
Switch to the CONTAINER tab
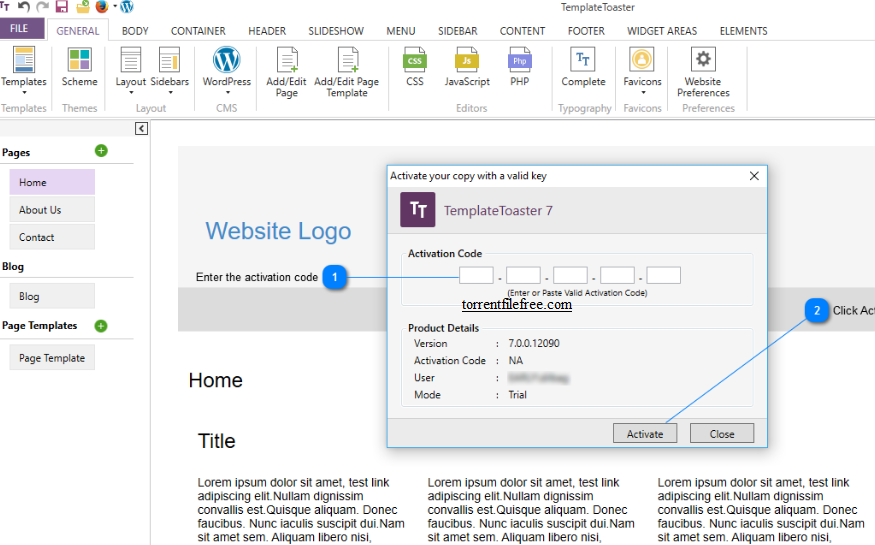(198, 31)
